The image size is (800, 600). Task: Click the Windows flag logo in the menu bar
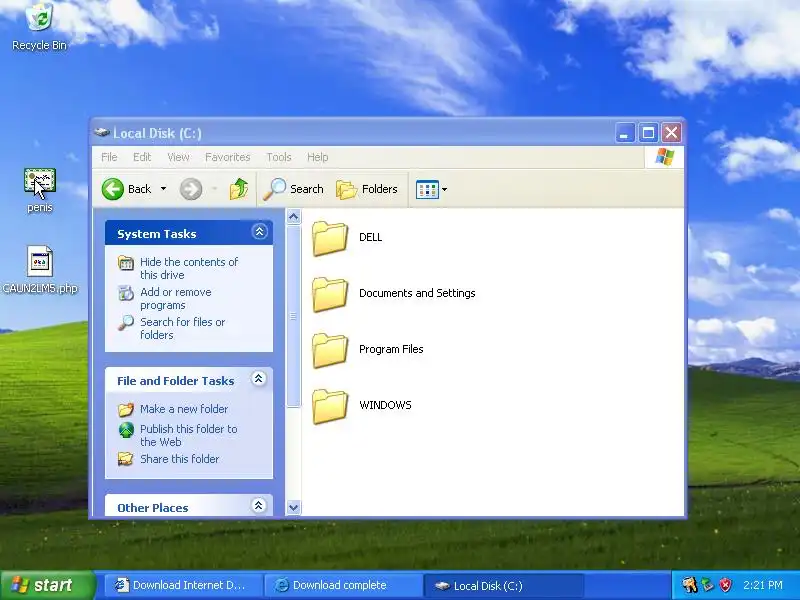[x=664, y=157]
